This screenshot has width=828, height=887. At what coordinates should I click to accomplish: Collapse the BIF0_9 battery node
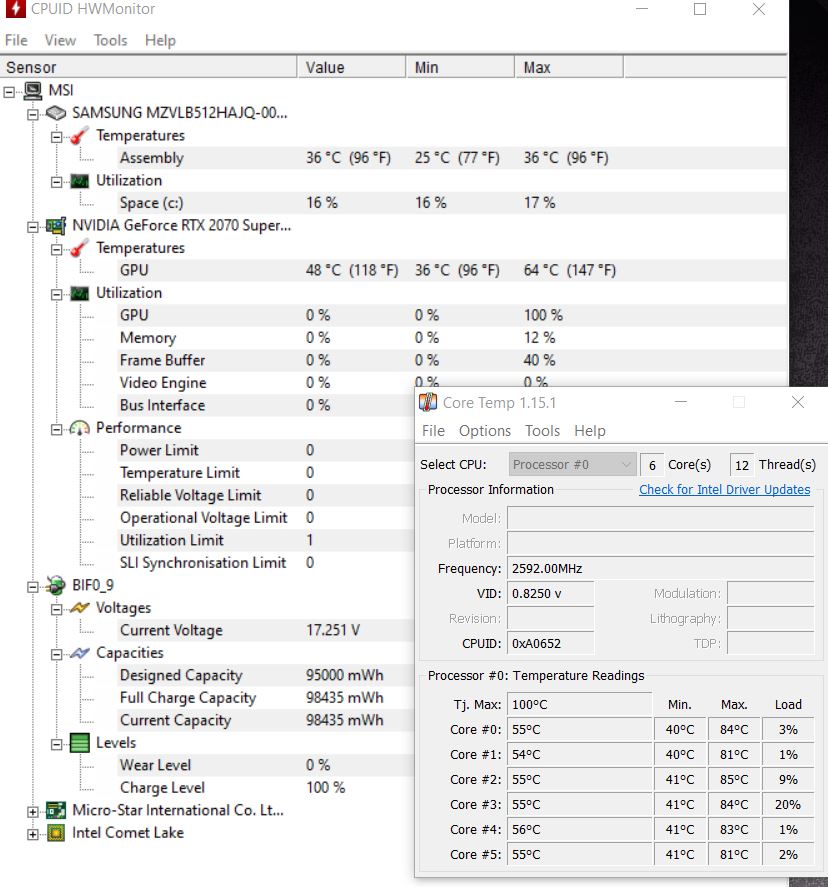33,587
